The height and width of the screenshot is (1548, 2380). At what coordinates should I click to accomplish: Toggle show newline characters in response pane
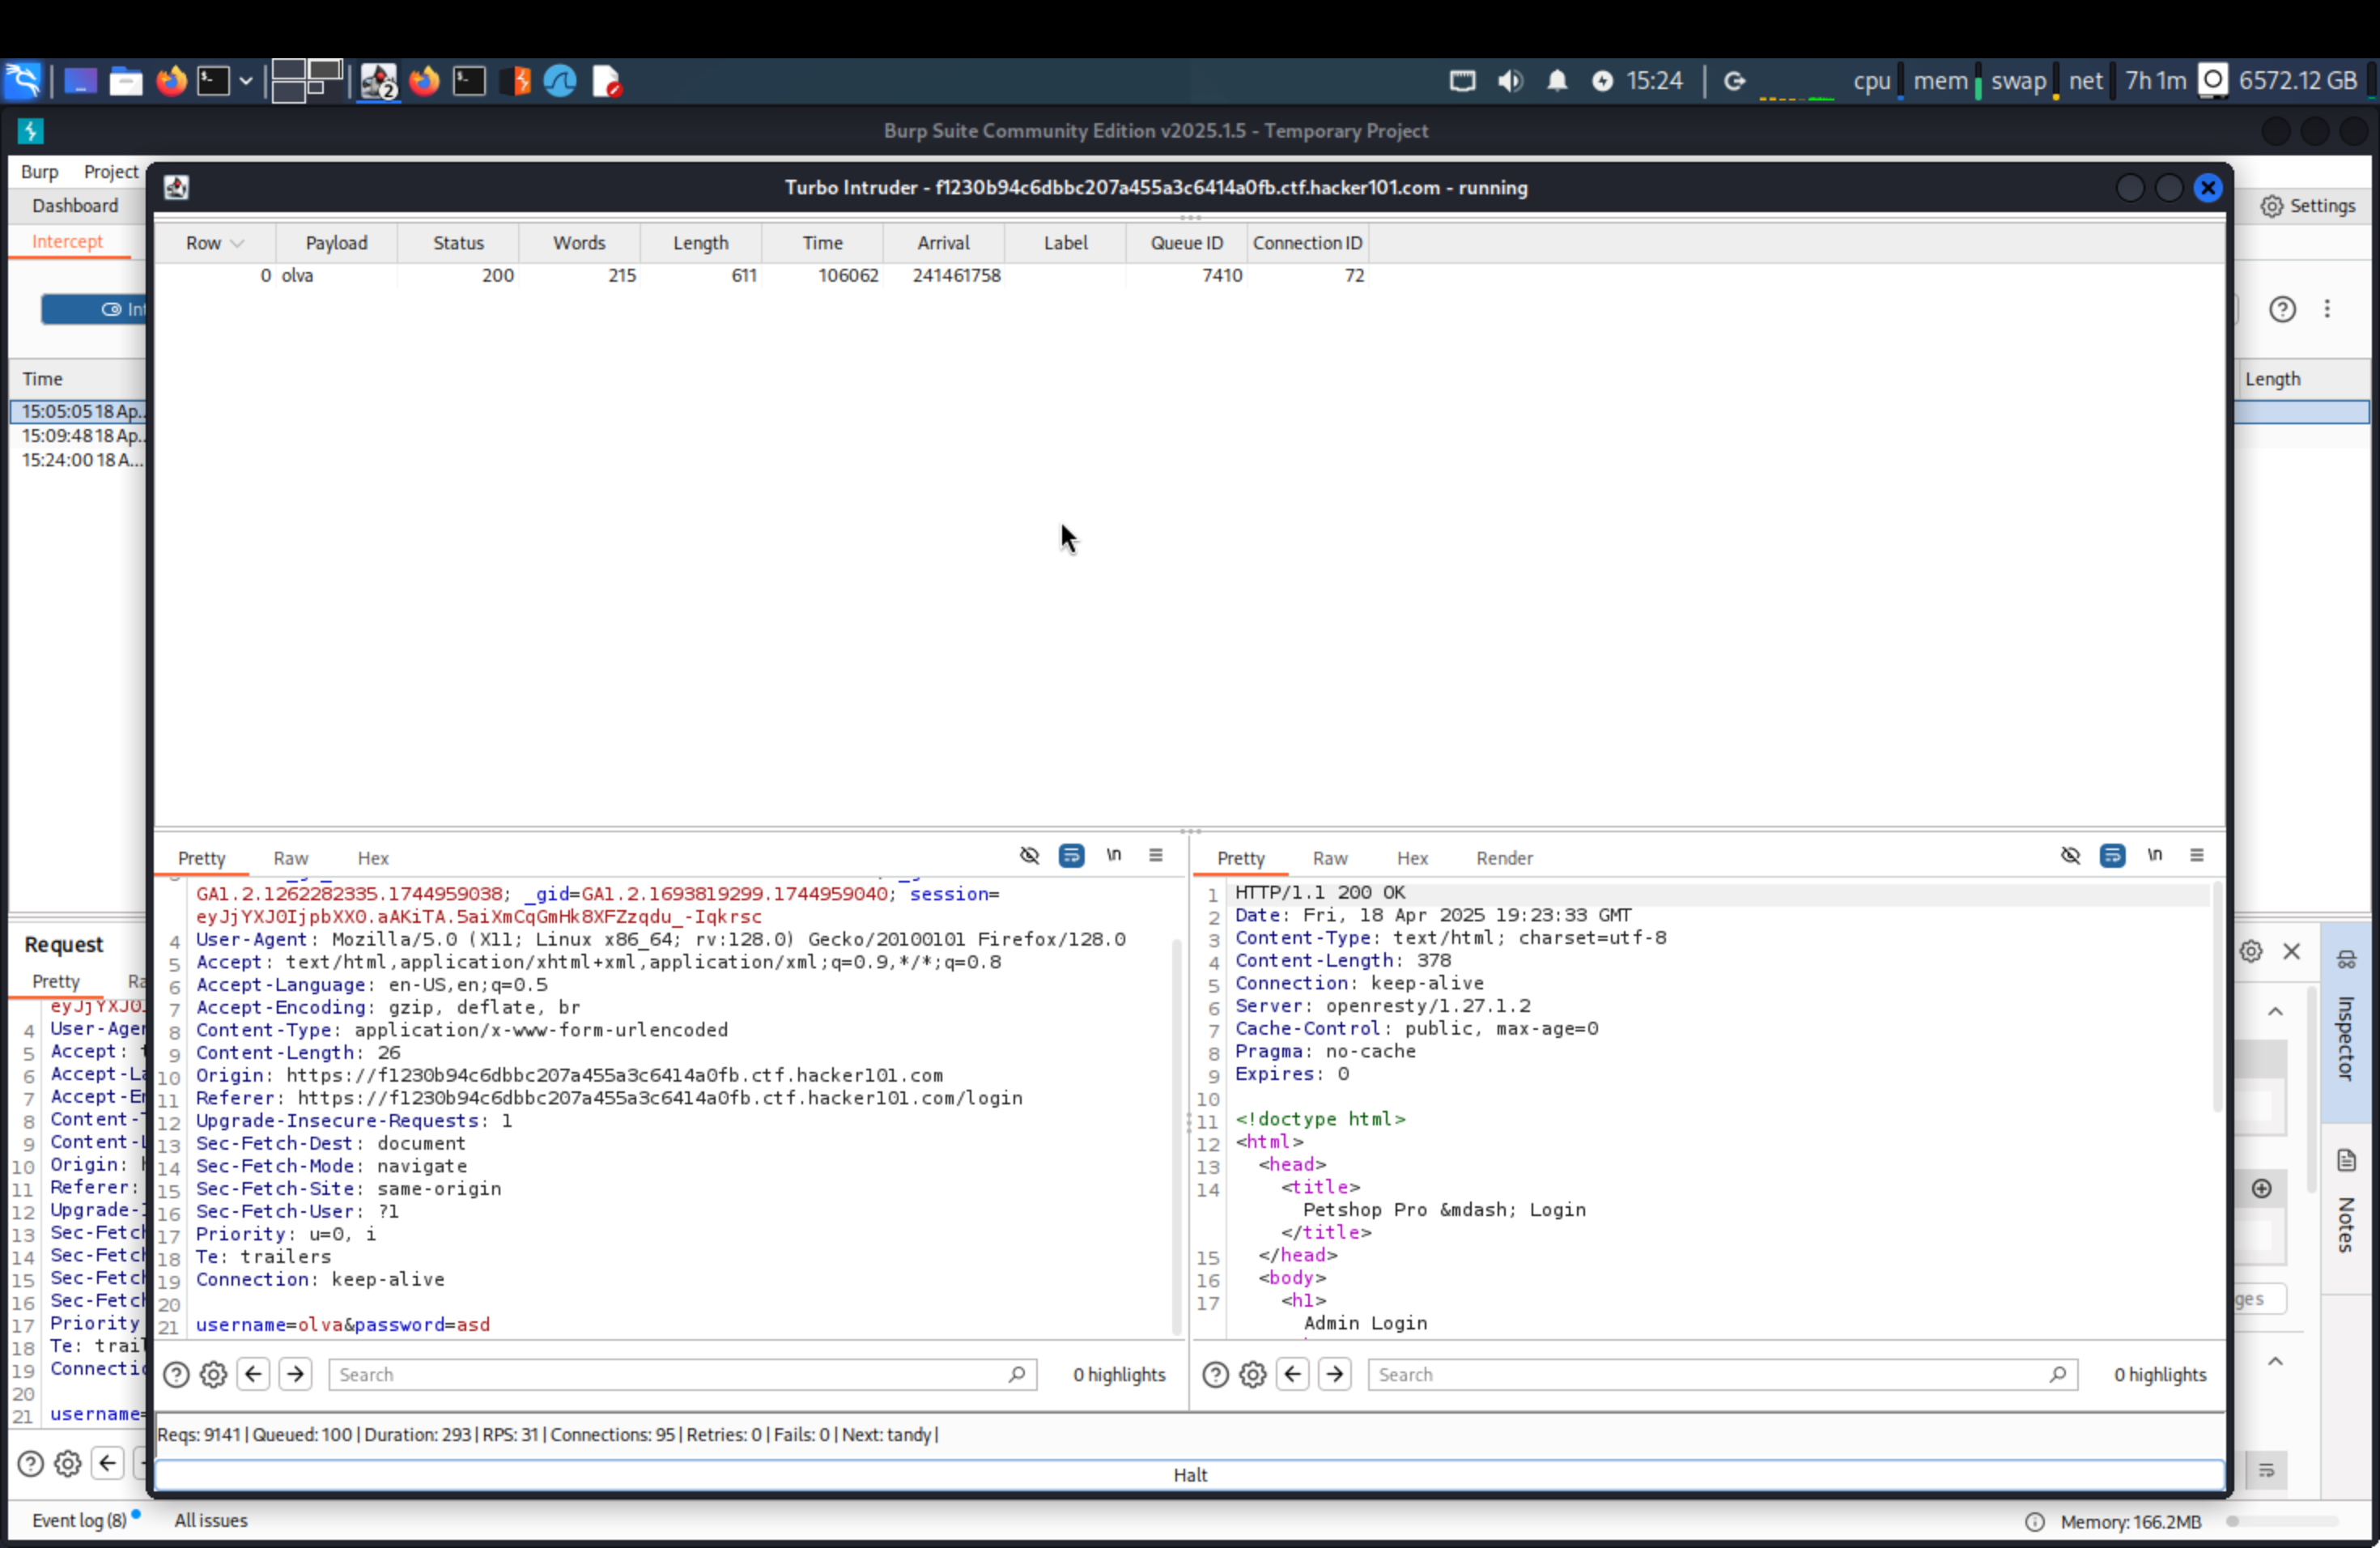tap(2155, 856)
